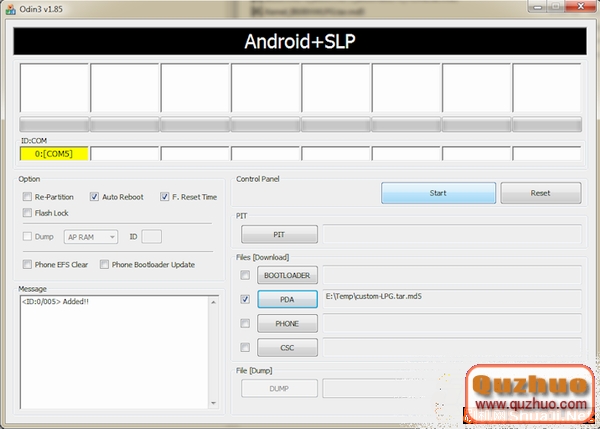Close the Odin3 window
This screenshot has width=600, height=429.
[580, 6]
